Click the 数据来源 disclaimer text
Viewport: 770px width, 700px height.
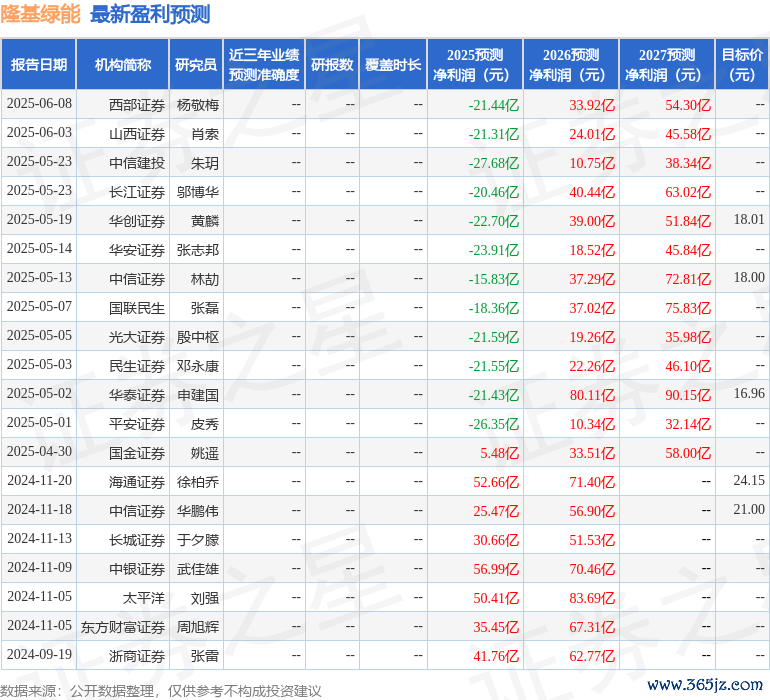(x=161, y=691)
